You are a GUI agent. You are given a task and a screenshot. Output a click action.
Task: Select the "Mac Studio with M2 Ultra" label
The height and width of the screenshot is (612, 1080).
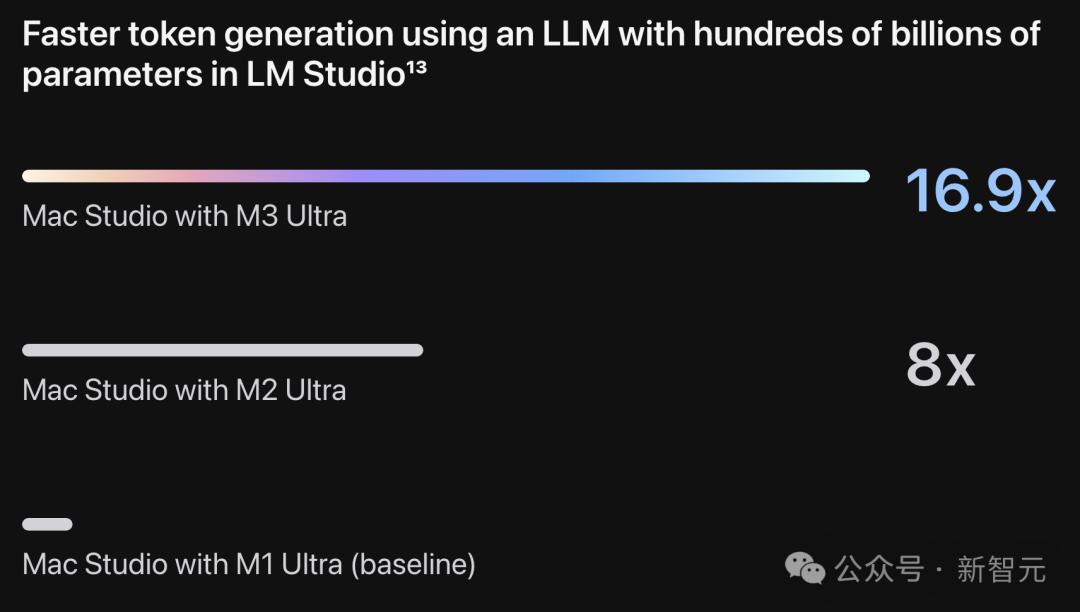click(x=184, y=390)
